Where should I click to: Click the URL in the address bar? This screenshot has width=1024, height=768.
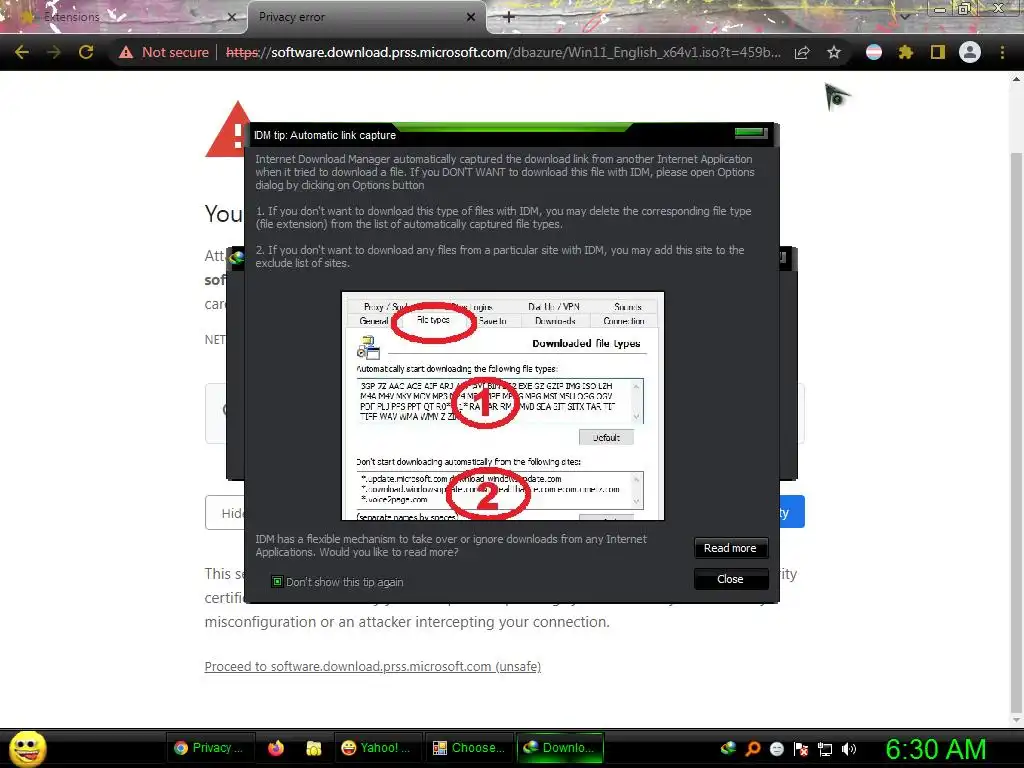click(502, 52)
